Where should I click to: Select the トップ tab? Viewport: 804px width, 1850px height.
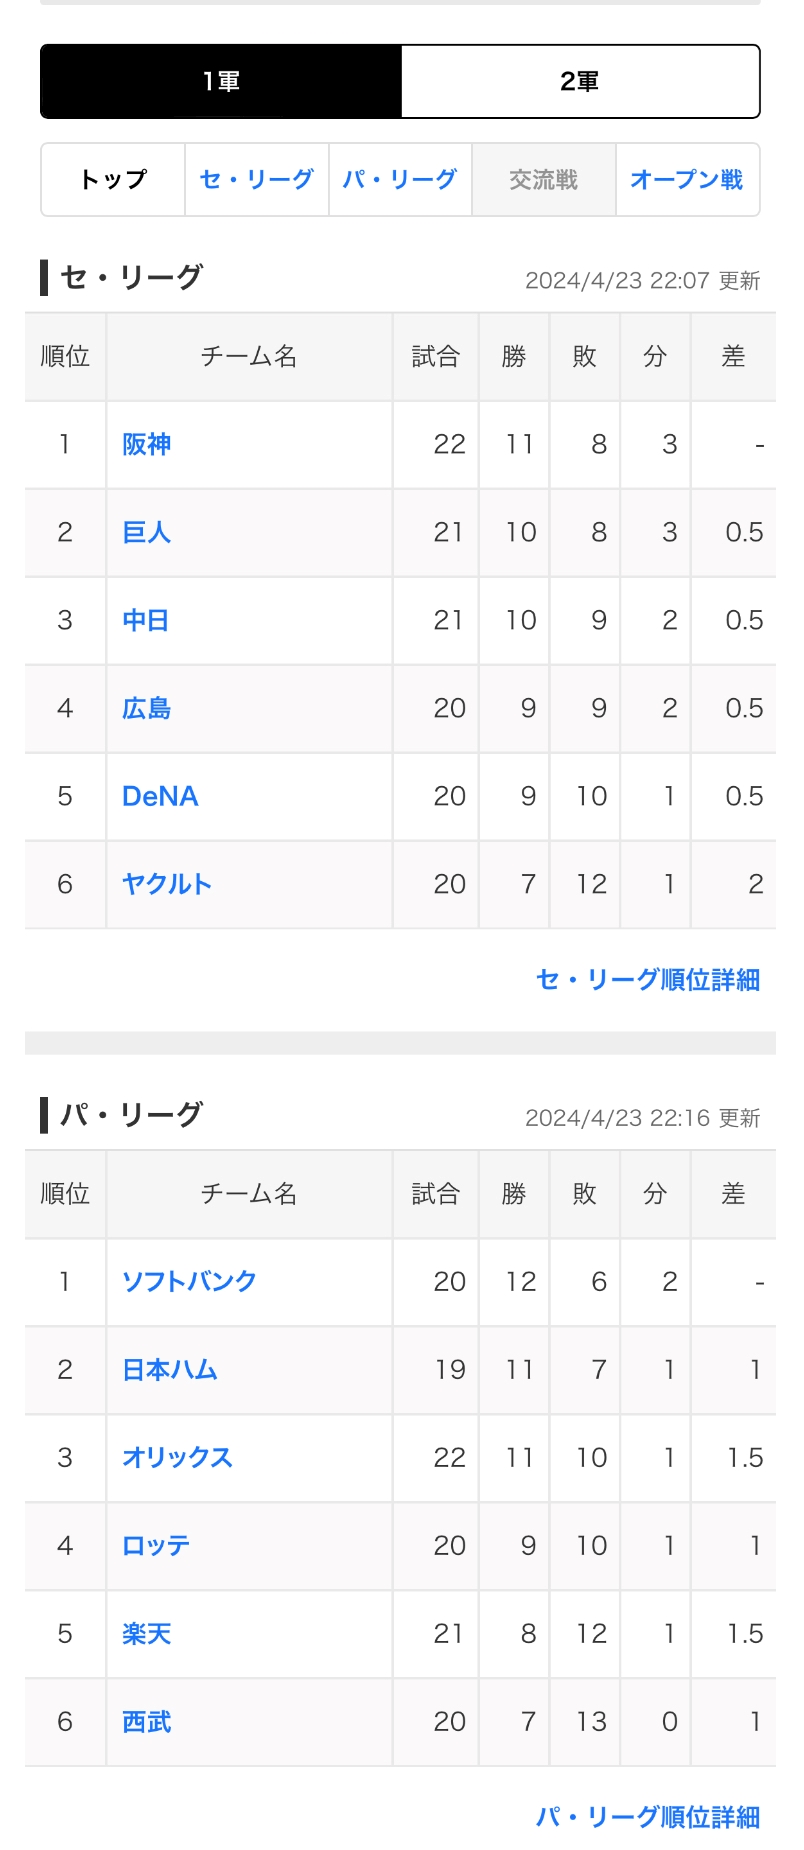coord(113,180)
